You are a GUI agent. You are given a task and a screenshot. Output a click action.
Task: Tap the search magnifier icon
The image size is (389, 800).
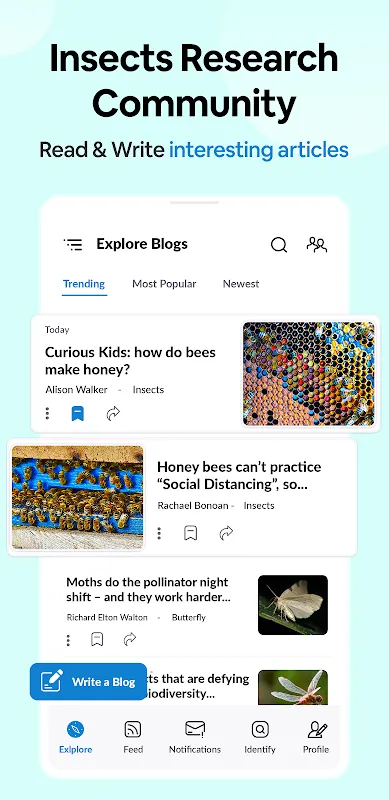(279, 245)
